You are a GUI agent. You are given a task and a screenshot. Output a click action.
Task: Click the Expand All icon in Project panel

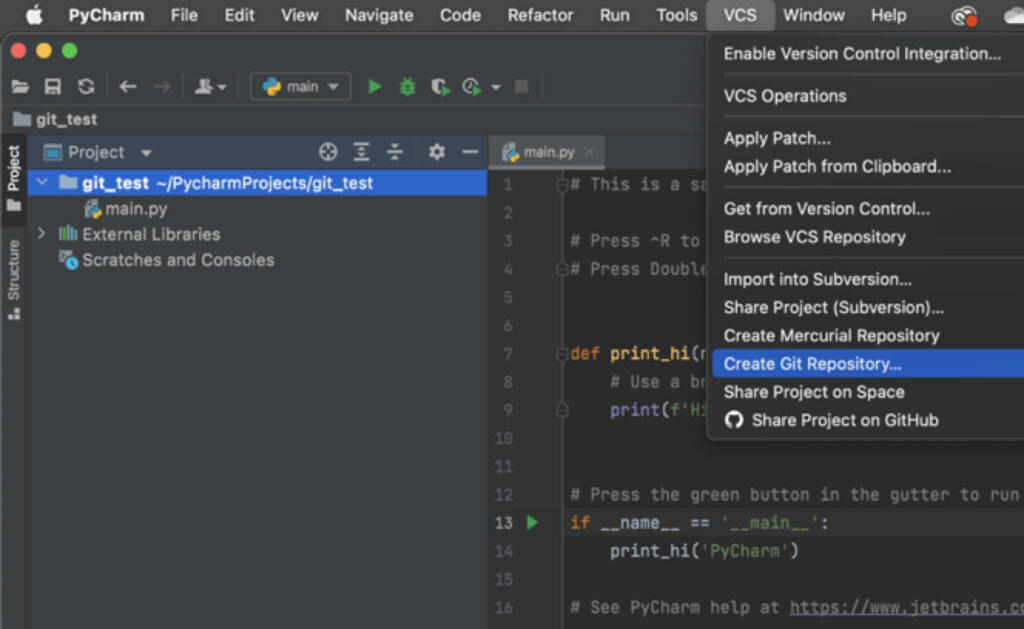361,152
